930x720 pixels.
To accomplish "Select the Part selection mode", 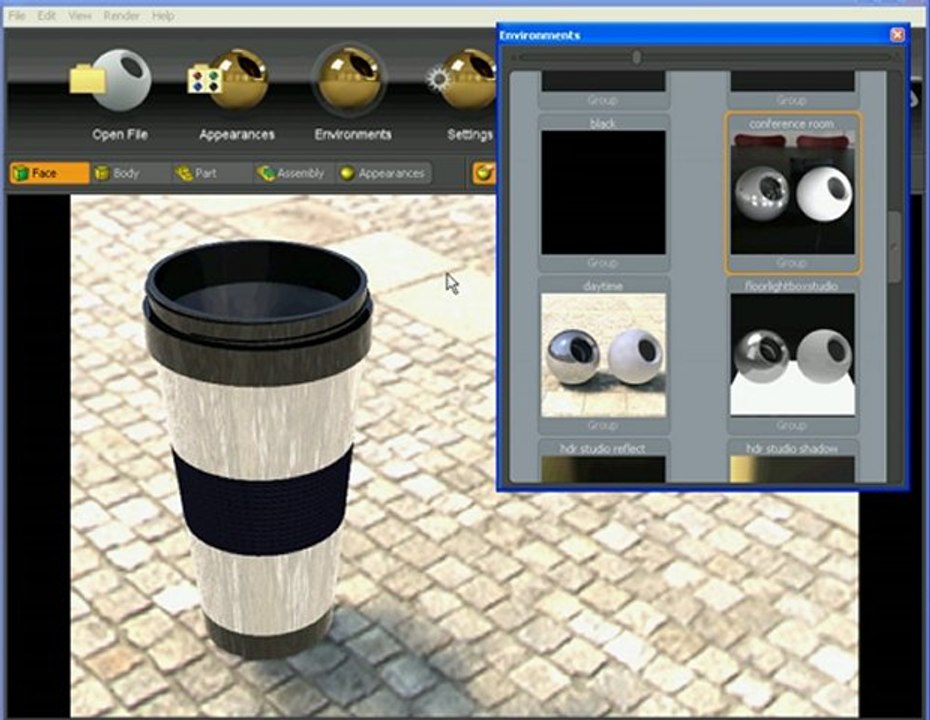I will coord(211,173).
